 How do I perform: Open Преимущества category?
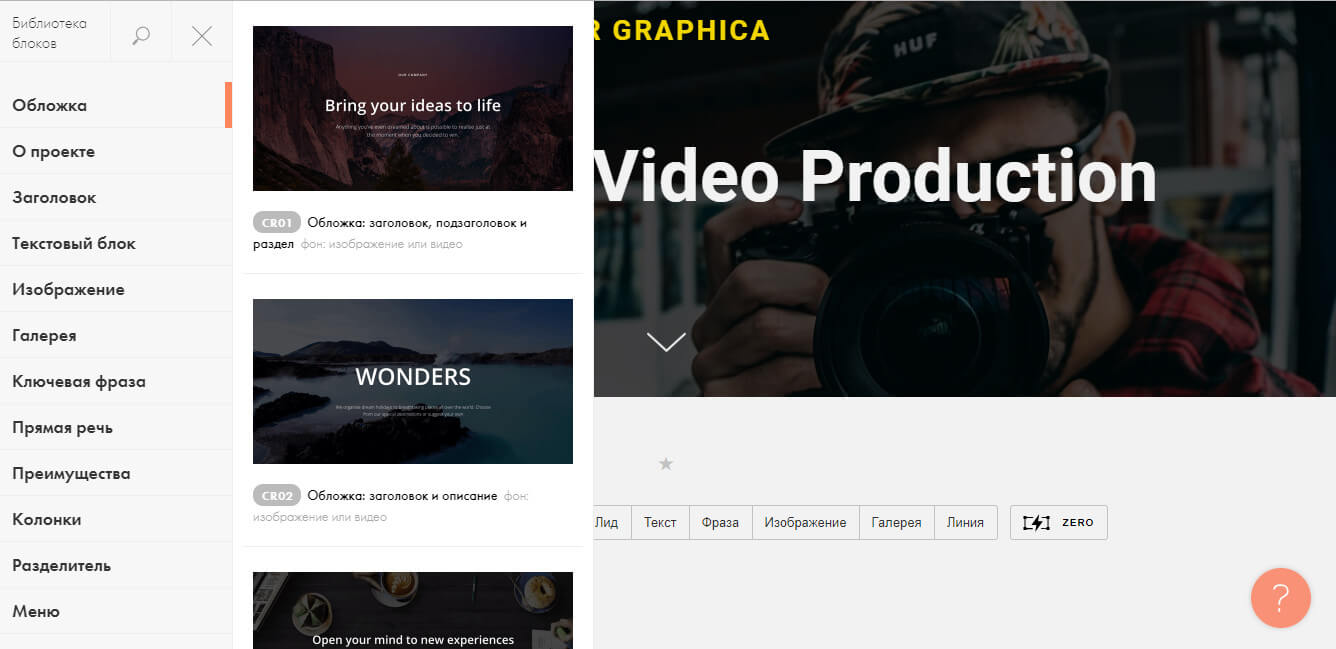pyautogui.click(x=116, y=473)
